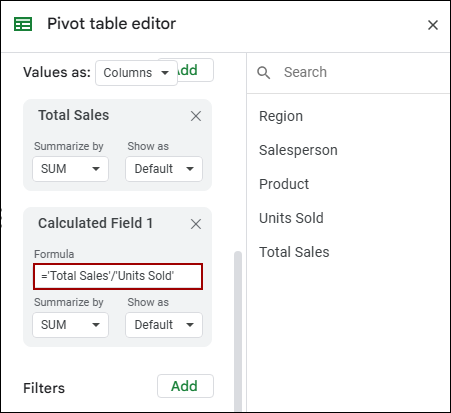Click the editor panel vertical scrollbar

(238, 330)
